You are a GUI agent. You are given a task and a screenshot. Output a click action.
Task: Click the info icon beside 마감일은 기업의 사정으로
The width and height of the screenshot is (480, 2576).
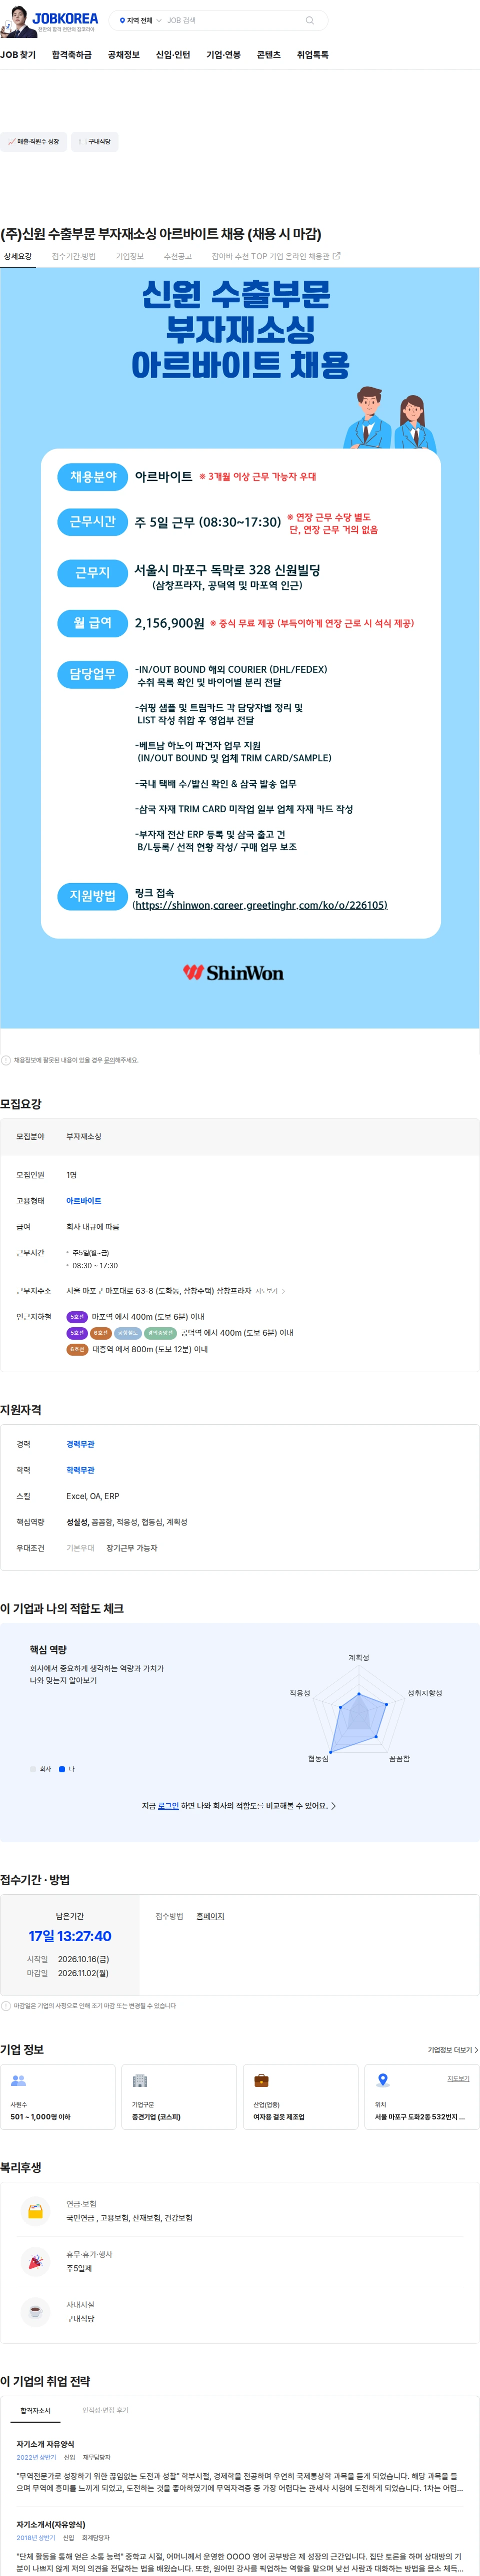6,2006
